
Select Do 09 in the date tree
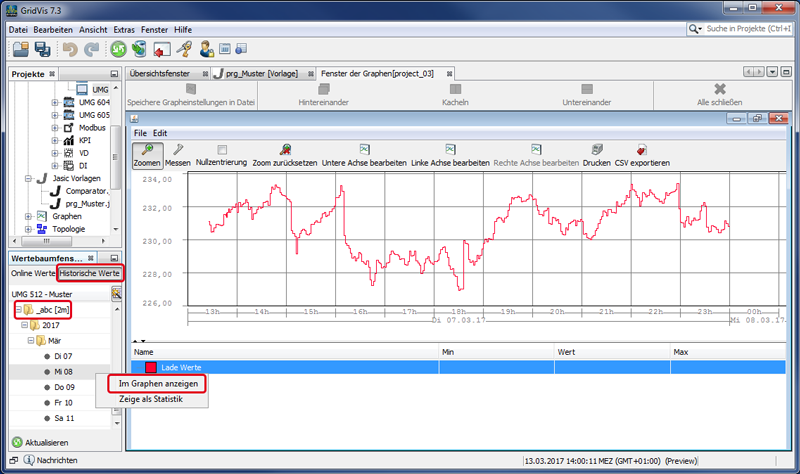[64, 387]
